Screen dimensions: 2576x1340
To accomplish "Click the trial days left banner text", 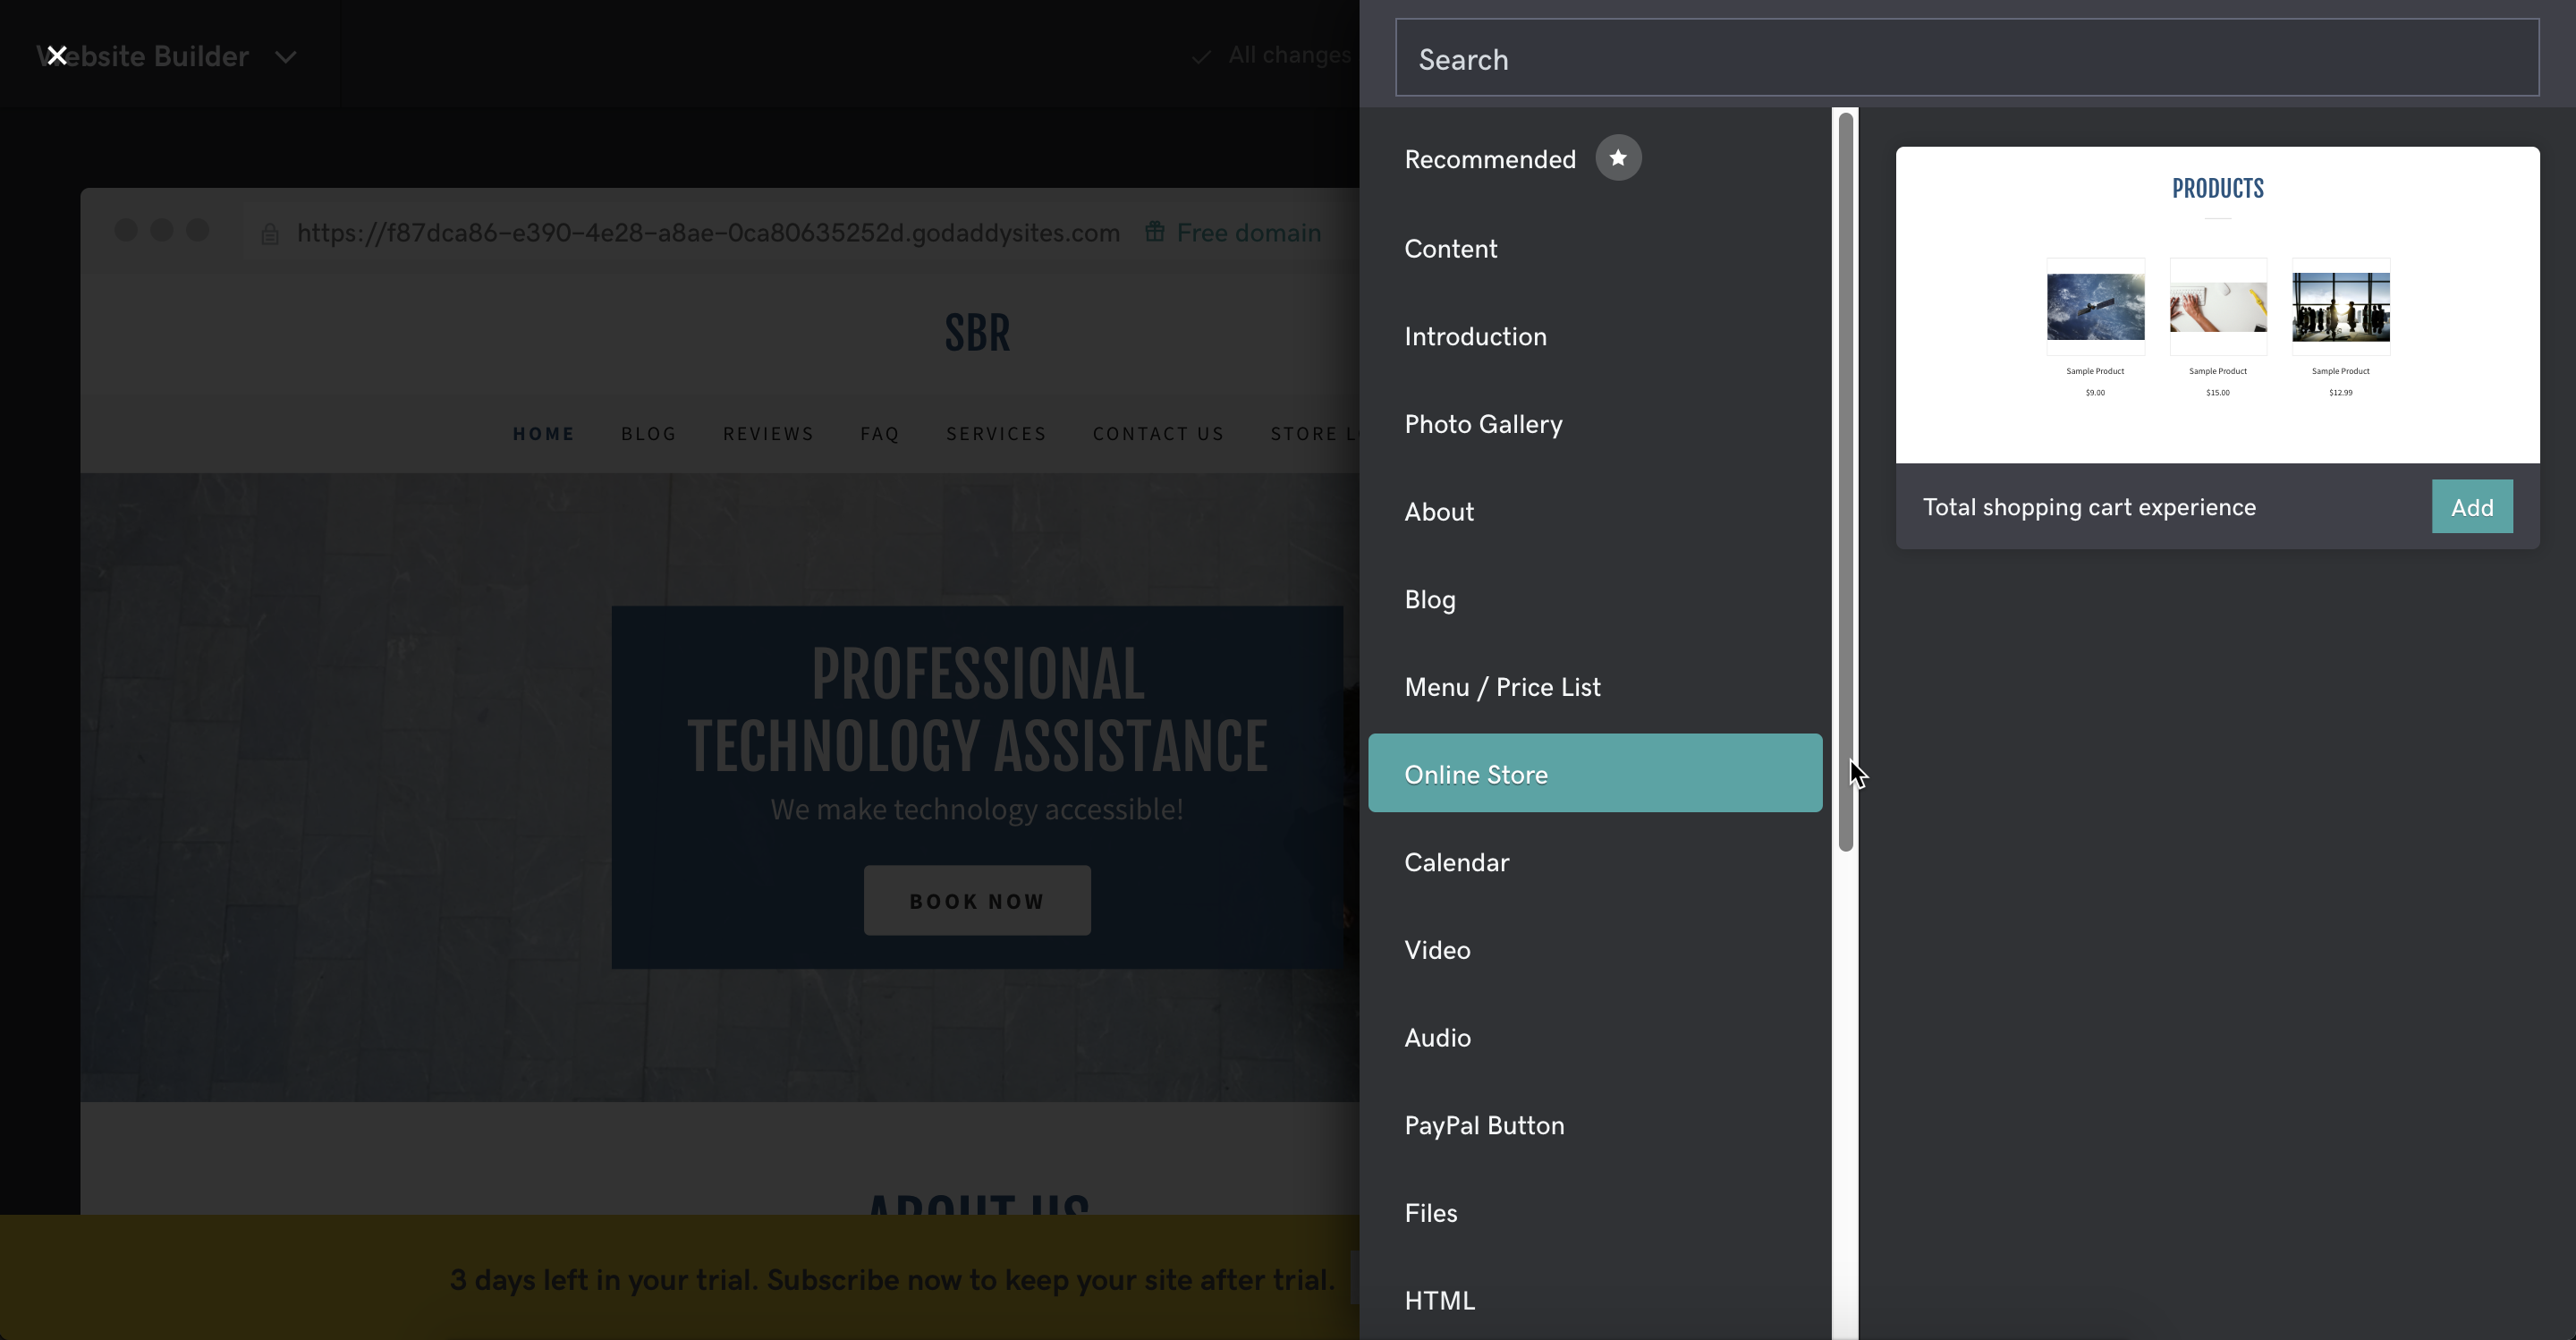I will 892,1280.
